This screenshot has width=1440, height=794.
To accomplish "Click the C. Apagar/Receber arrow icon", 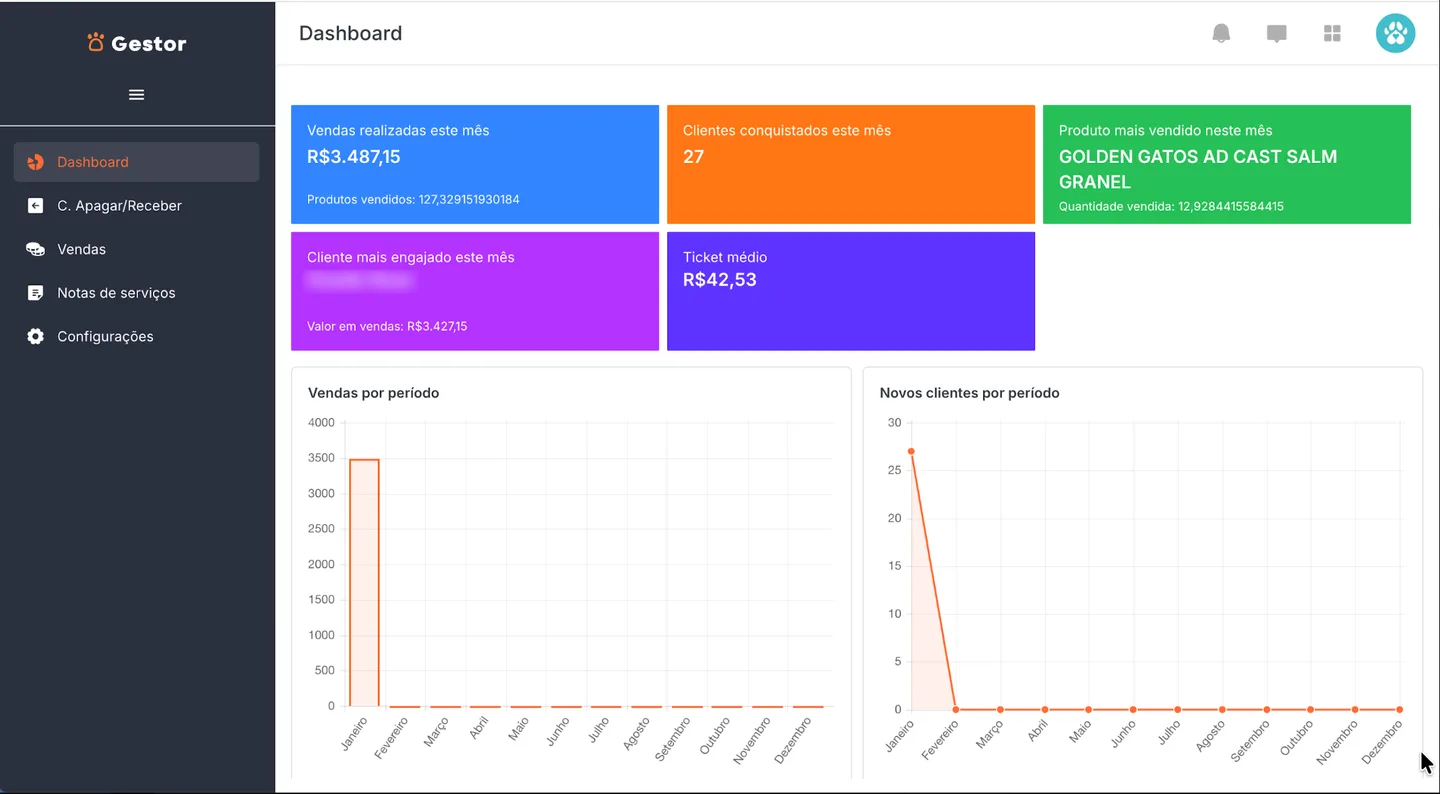I will pos(35,206).
